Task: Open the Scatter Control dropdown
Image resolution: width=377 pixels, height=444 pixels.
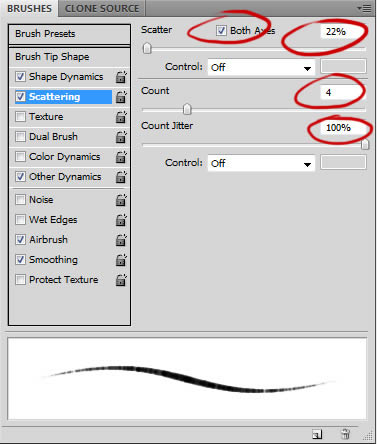Action: (x=261, y=67)
